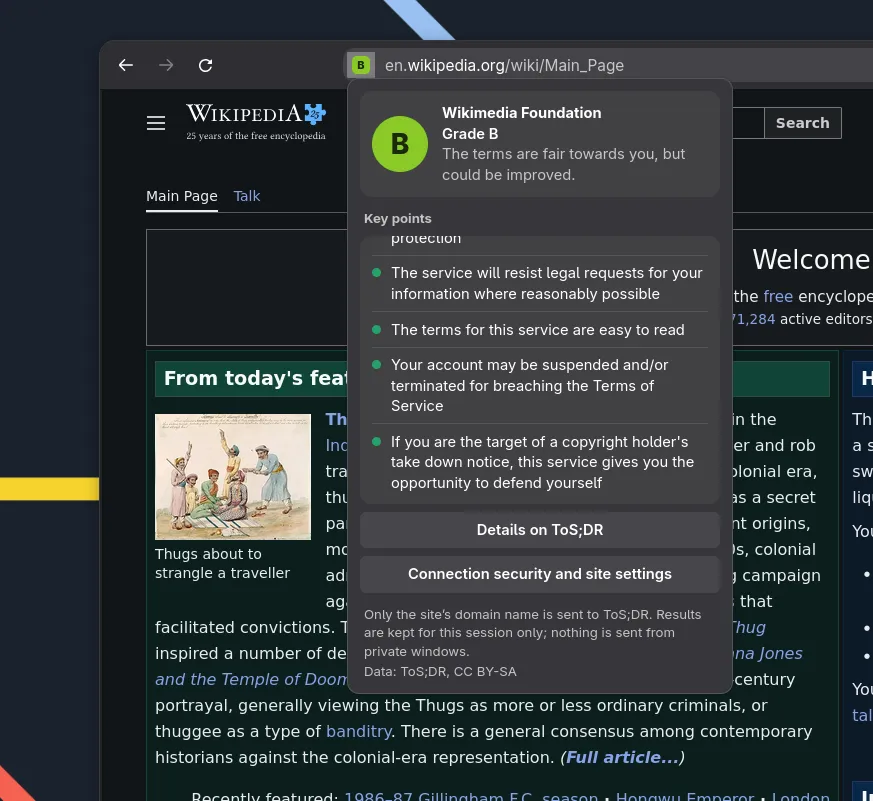Open the Temple of Doom link

[x=251, y=680]
